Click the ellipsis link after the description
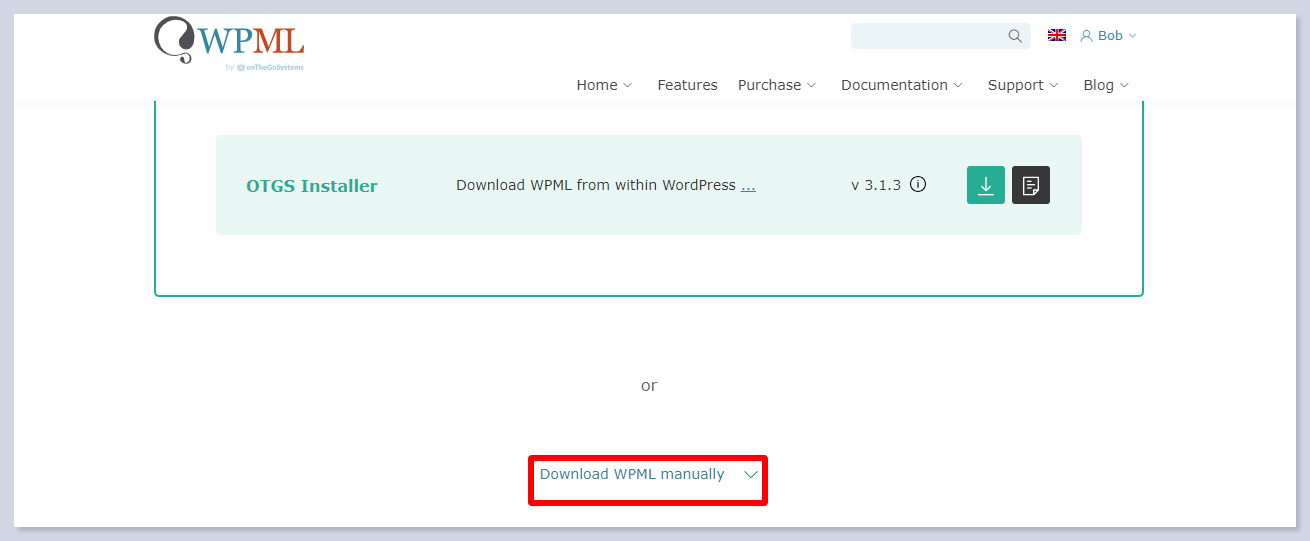The image size is (1310, 541). tap(748, 185)
